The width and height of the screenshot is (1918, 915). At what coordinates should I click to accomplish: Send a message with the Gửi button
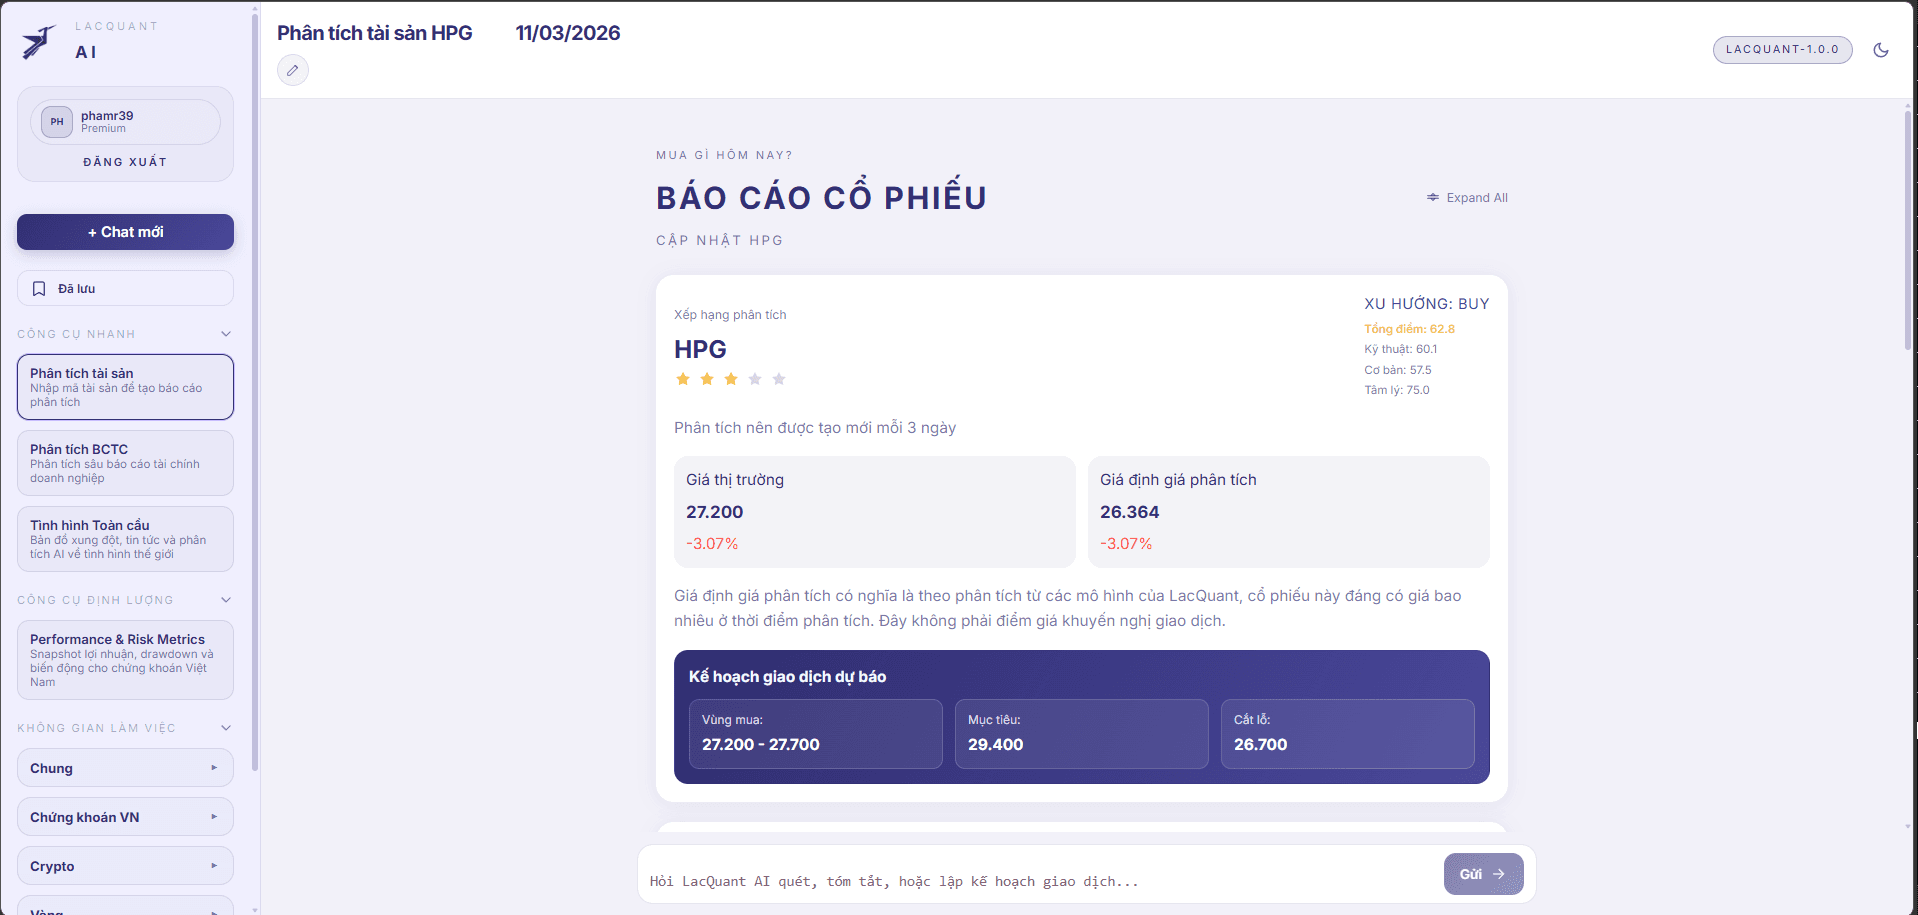(x=1483, y=873)
